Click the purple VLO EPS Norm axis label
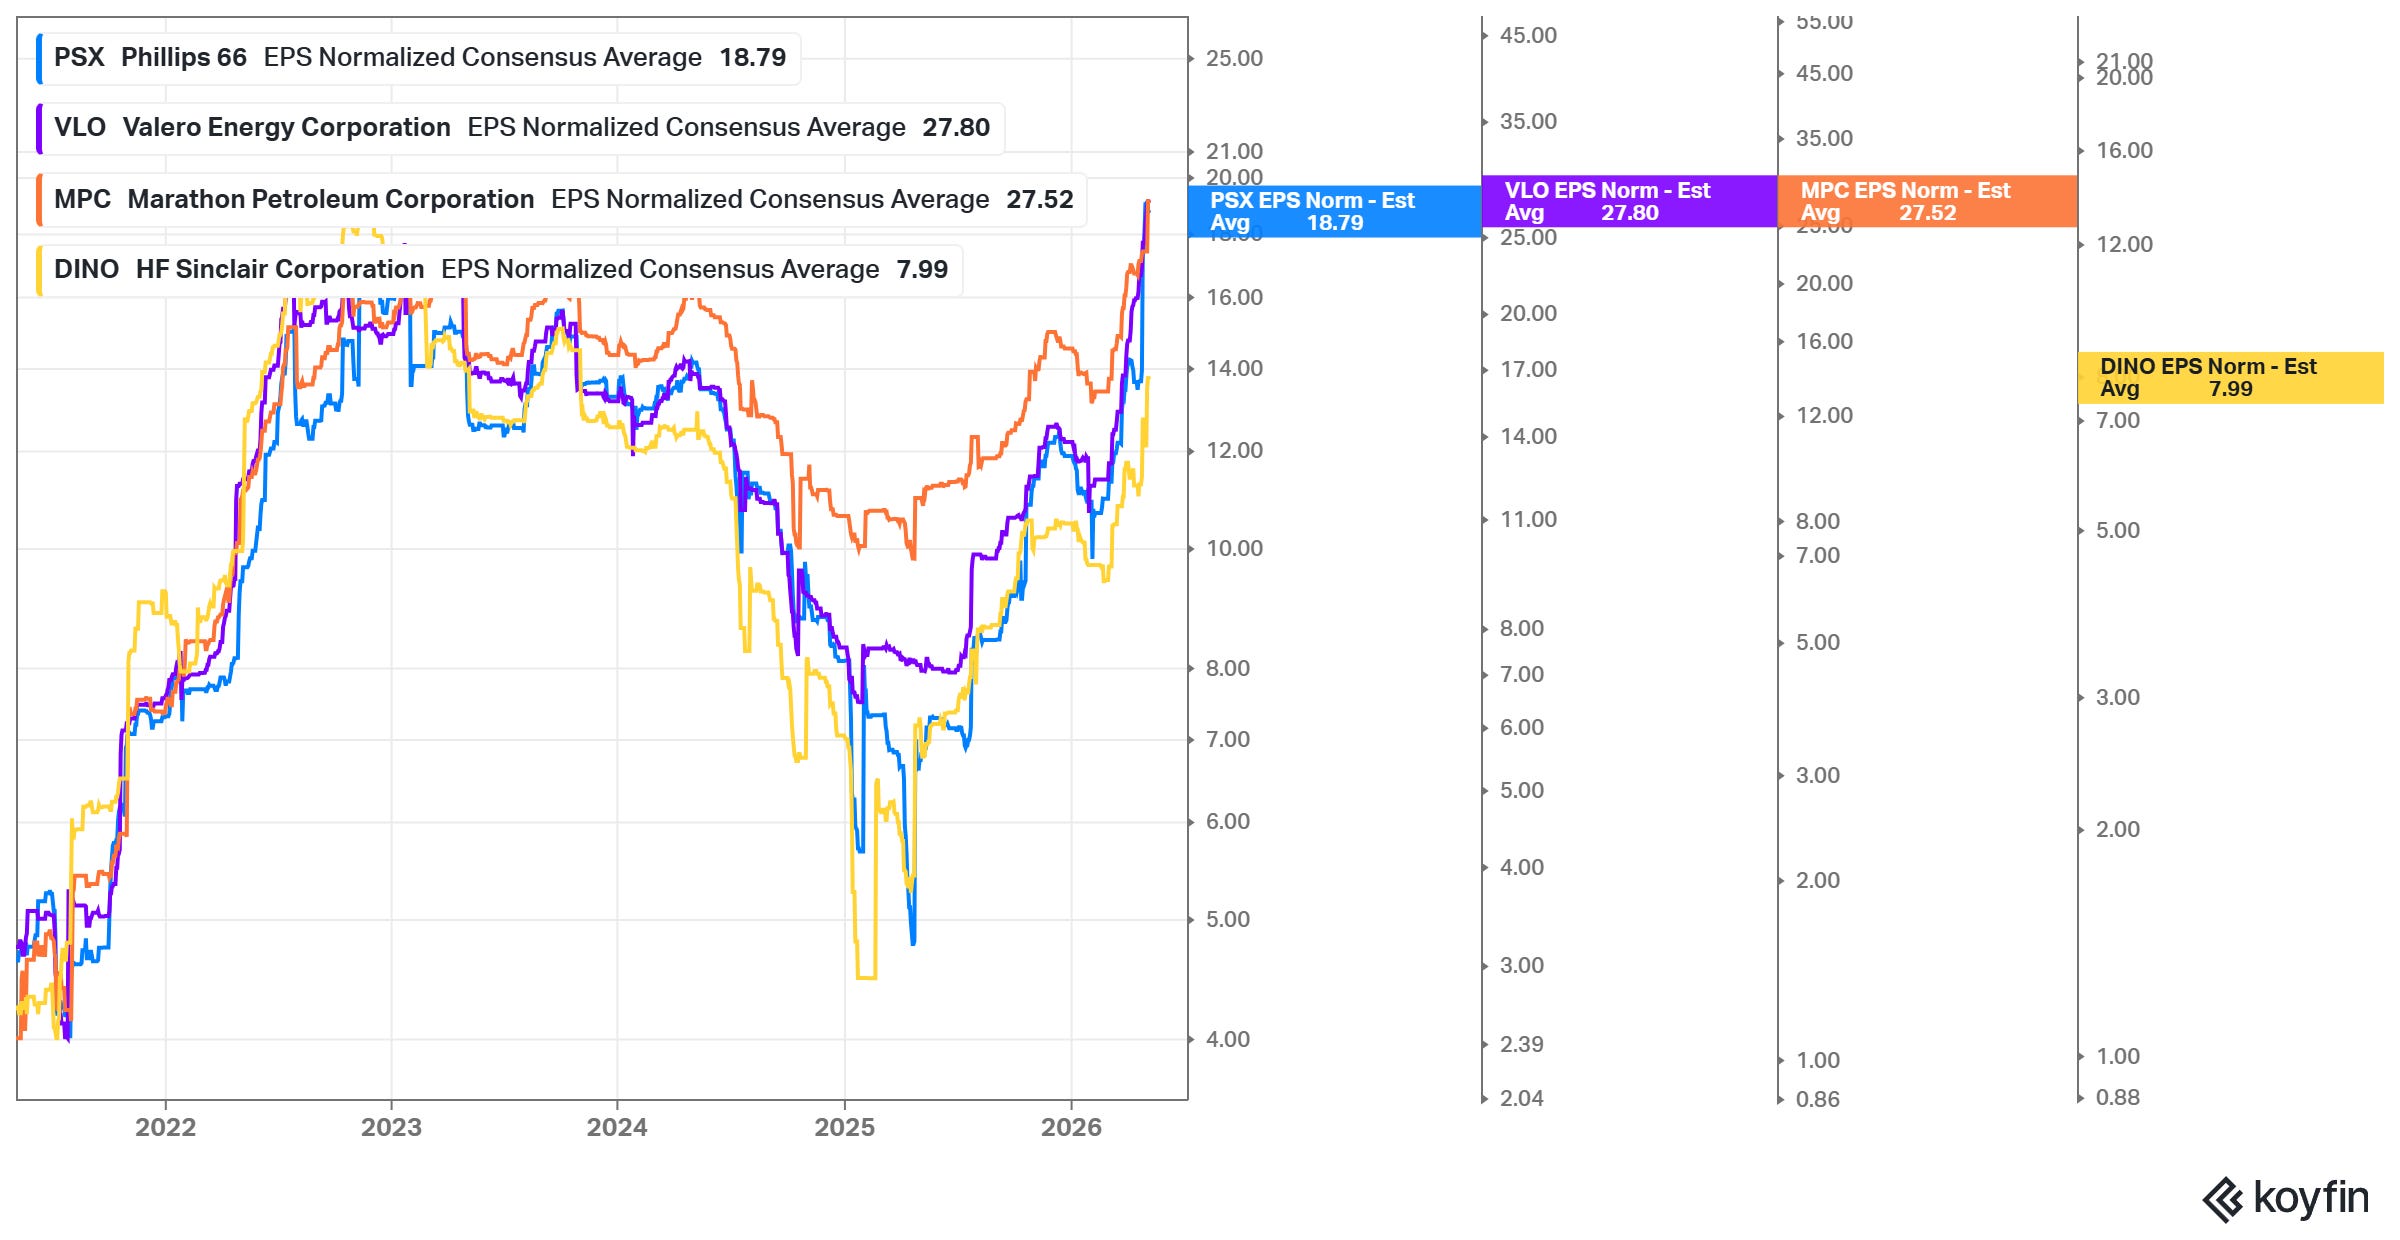The width and height of the screenshot is (2400, 1240). [1629, 201]
